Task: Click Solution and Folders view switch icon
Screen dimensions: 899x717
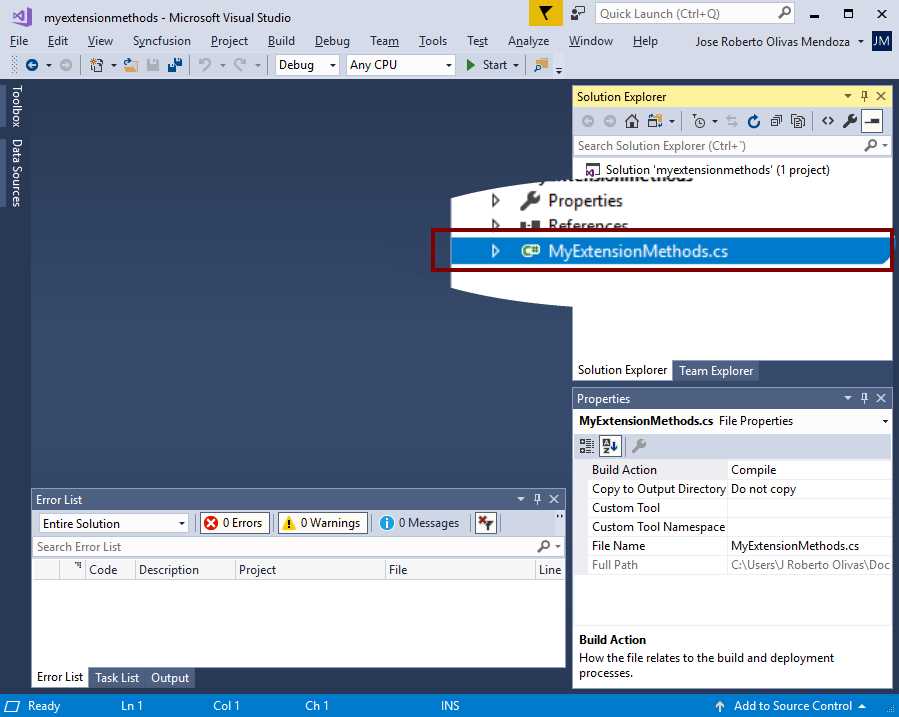Action: pyautogui.click(x=655, y=121)
